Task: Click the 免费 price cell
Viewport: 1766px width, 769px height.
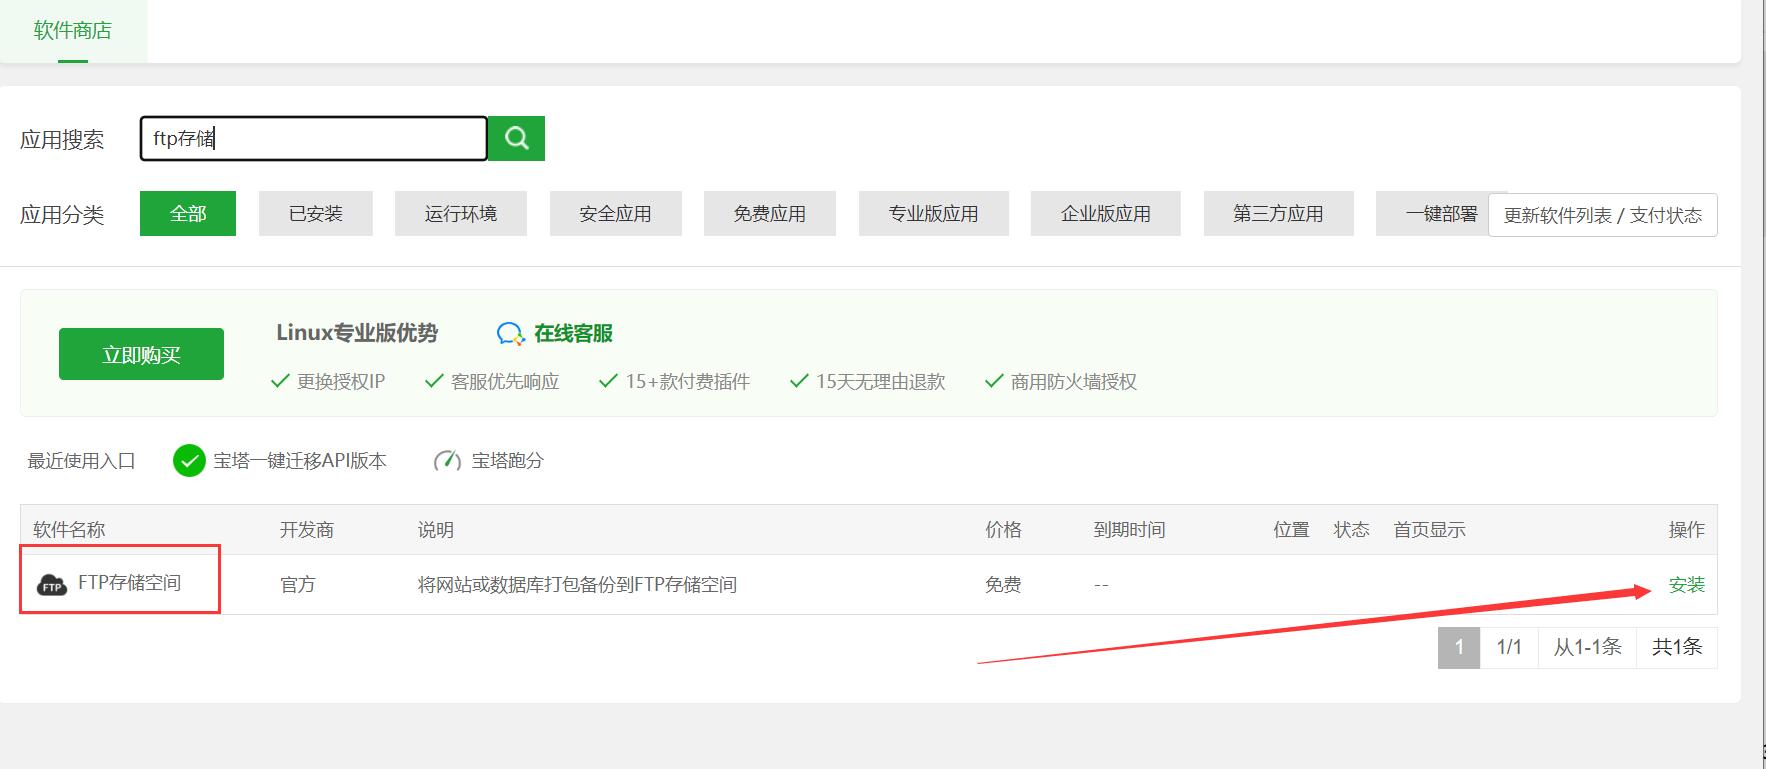Action: pos(1003,585)
